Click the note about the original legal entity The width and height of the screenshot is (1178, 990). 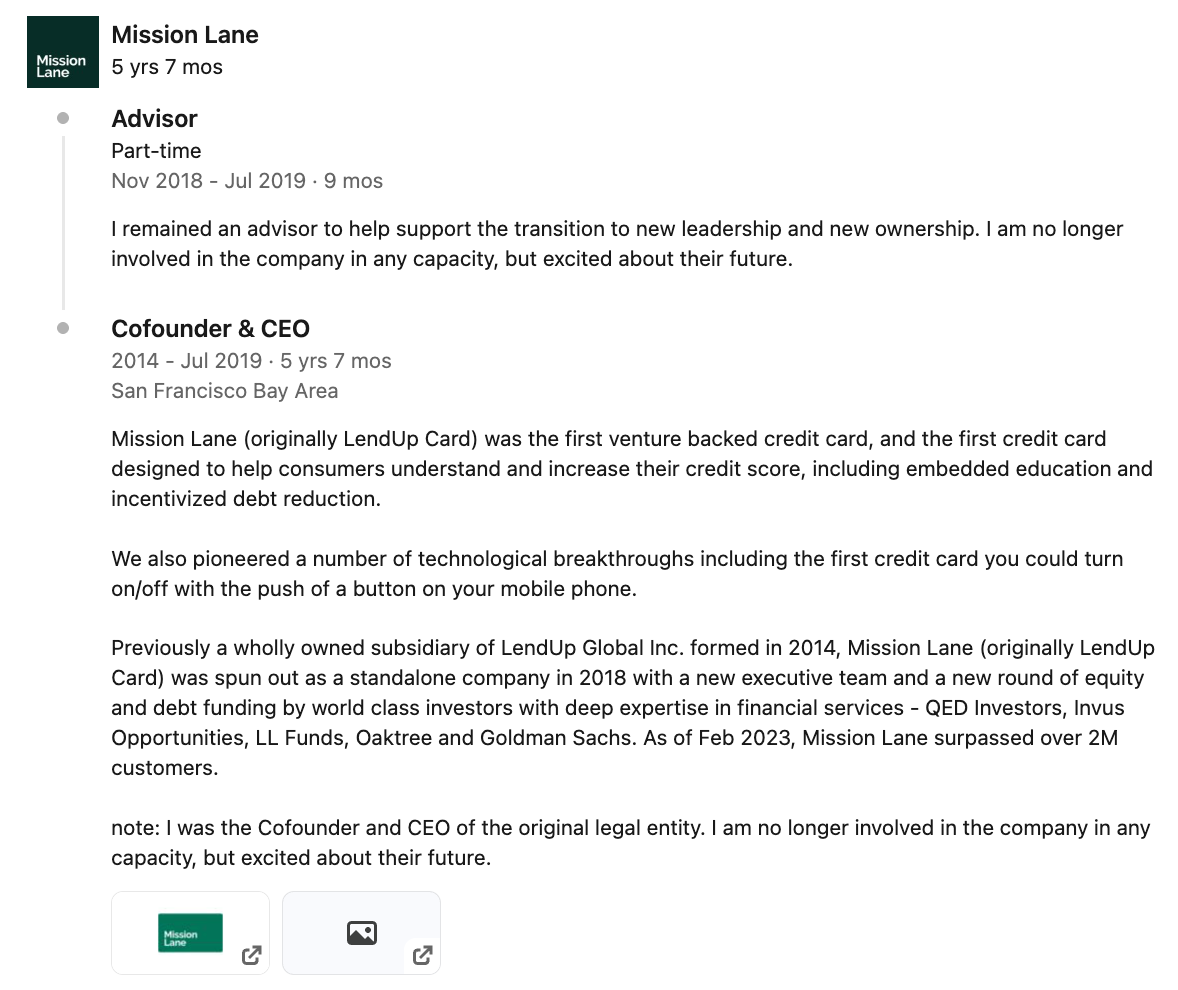[630, 843]
